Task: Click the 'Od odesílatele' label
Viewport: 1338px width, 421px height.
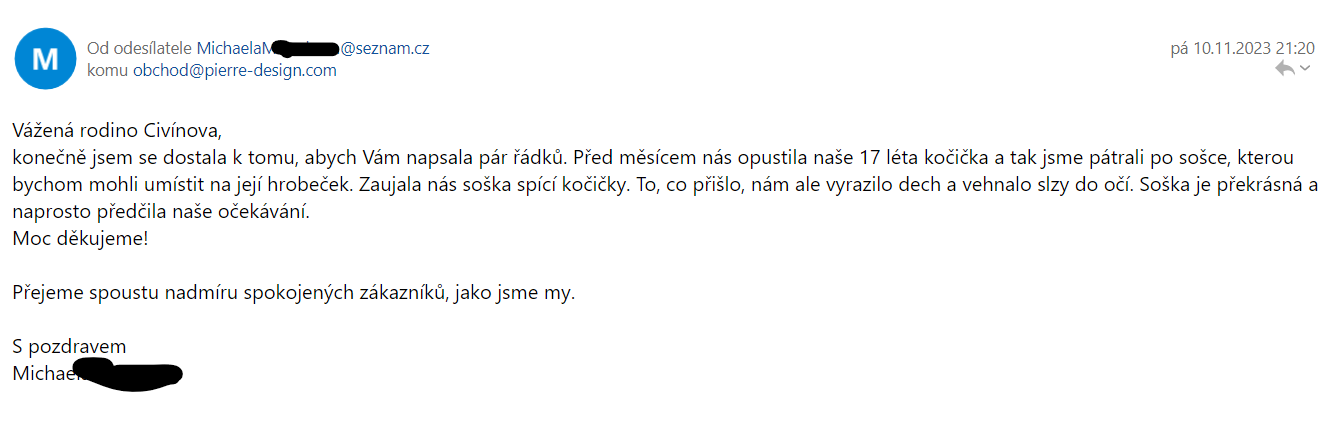Action: pyautogui.click(x=140, y=48)
